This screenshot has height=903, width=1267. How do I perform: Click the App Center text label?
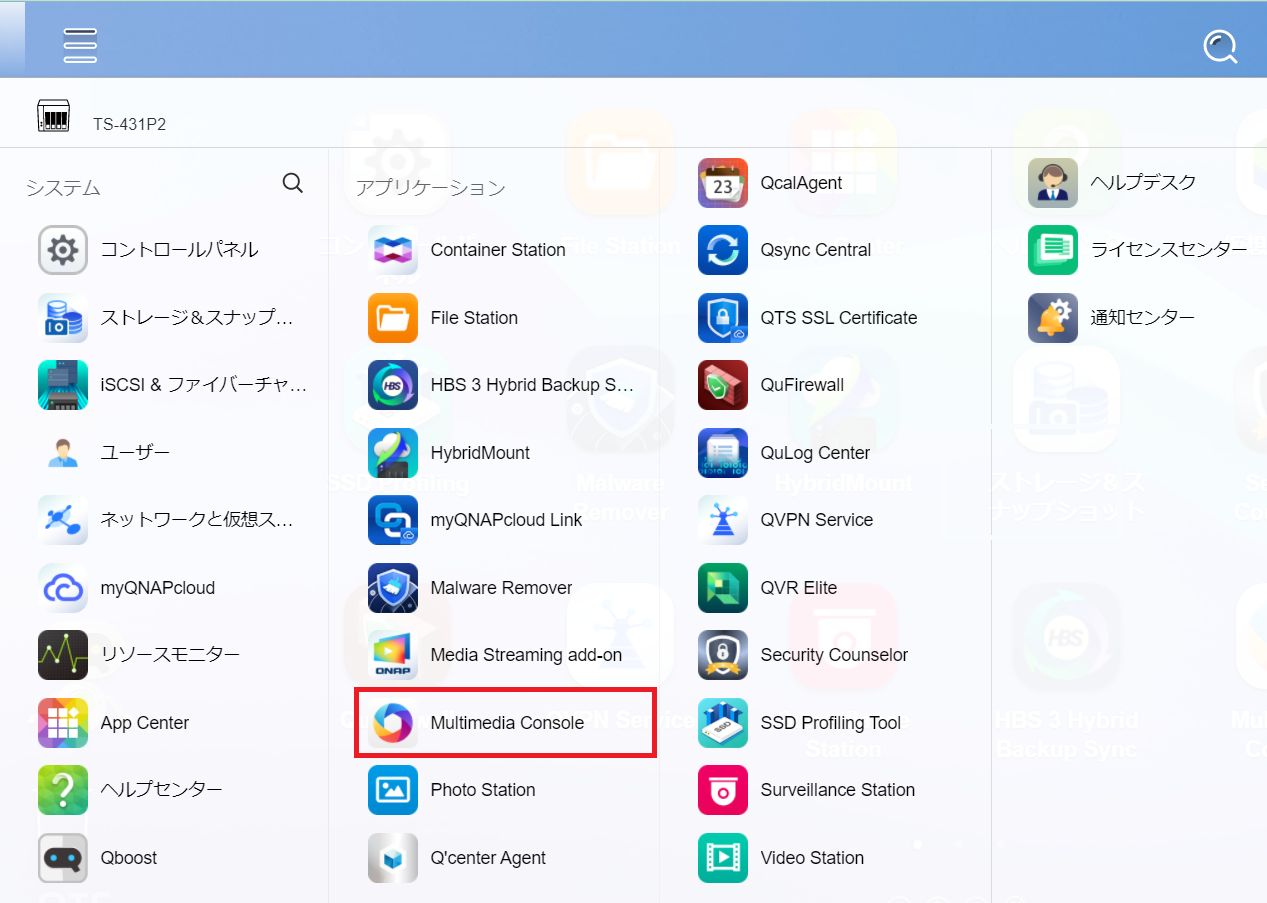145,723
